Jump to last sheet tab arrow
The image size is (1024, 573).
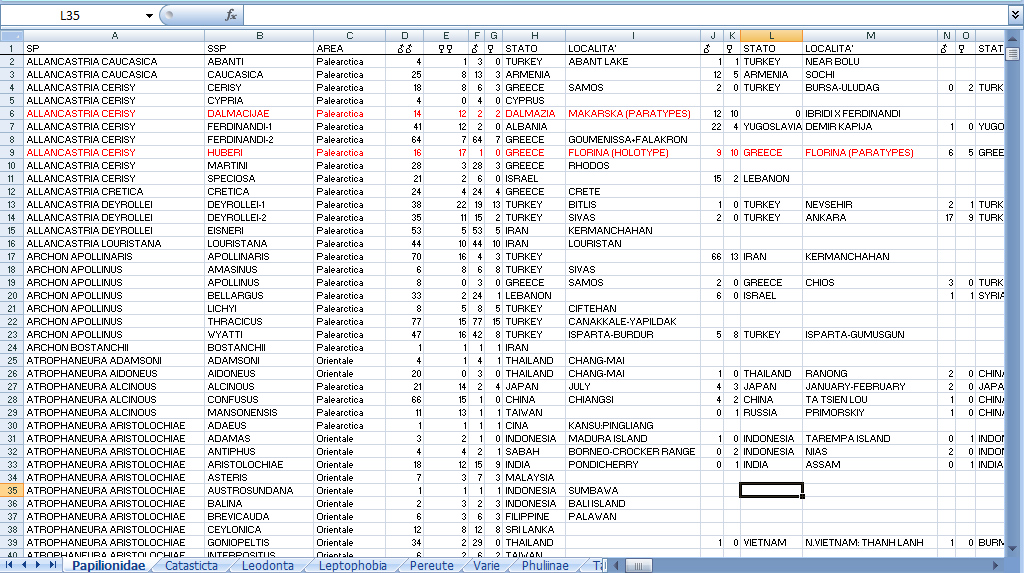tap(53, 565)
